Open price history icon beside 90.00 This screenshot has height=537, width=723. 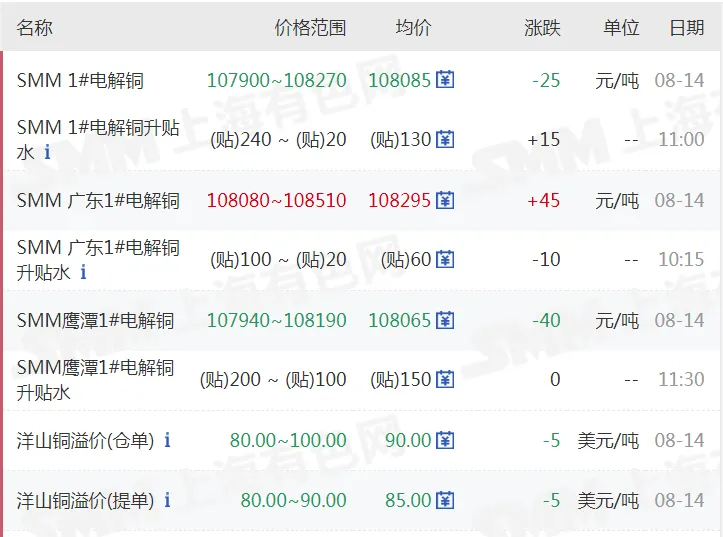point(445,440)
